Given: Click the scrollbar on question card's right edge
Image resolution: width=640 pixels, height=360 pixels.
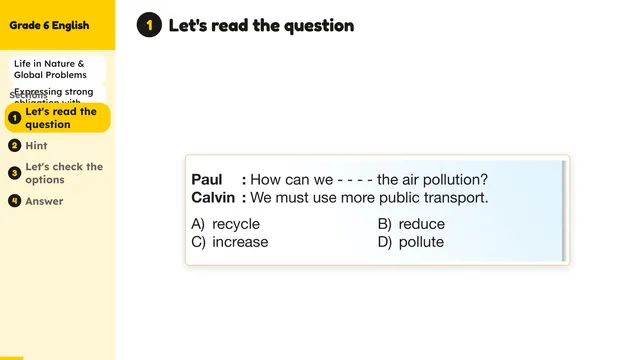Looking at the screenshot, I should (x=564, y=211).
